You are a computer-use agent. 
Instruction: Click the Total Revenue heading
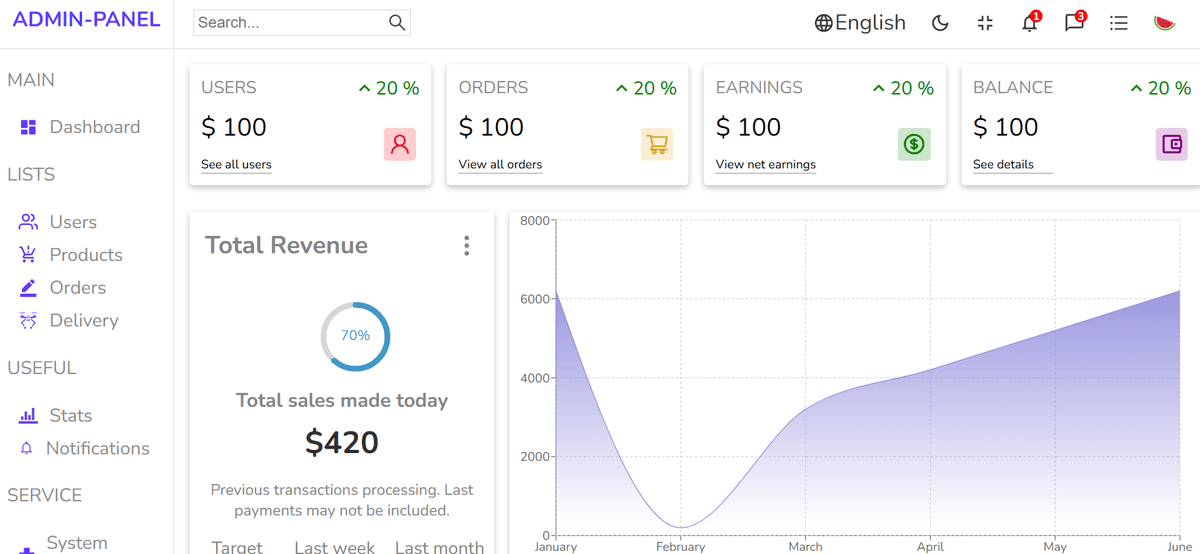click(x=286, y=246)
